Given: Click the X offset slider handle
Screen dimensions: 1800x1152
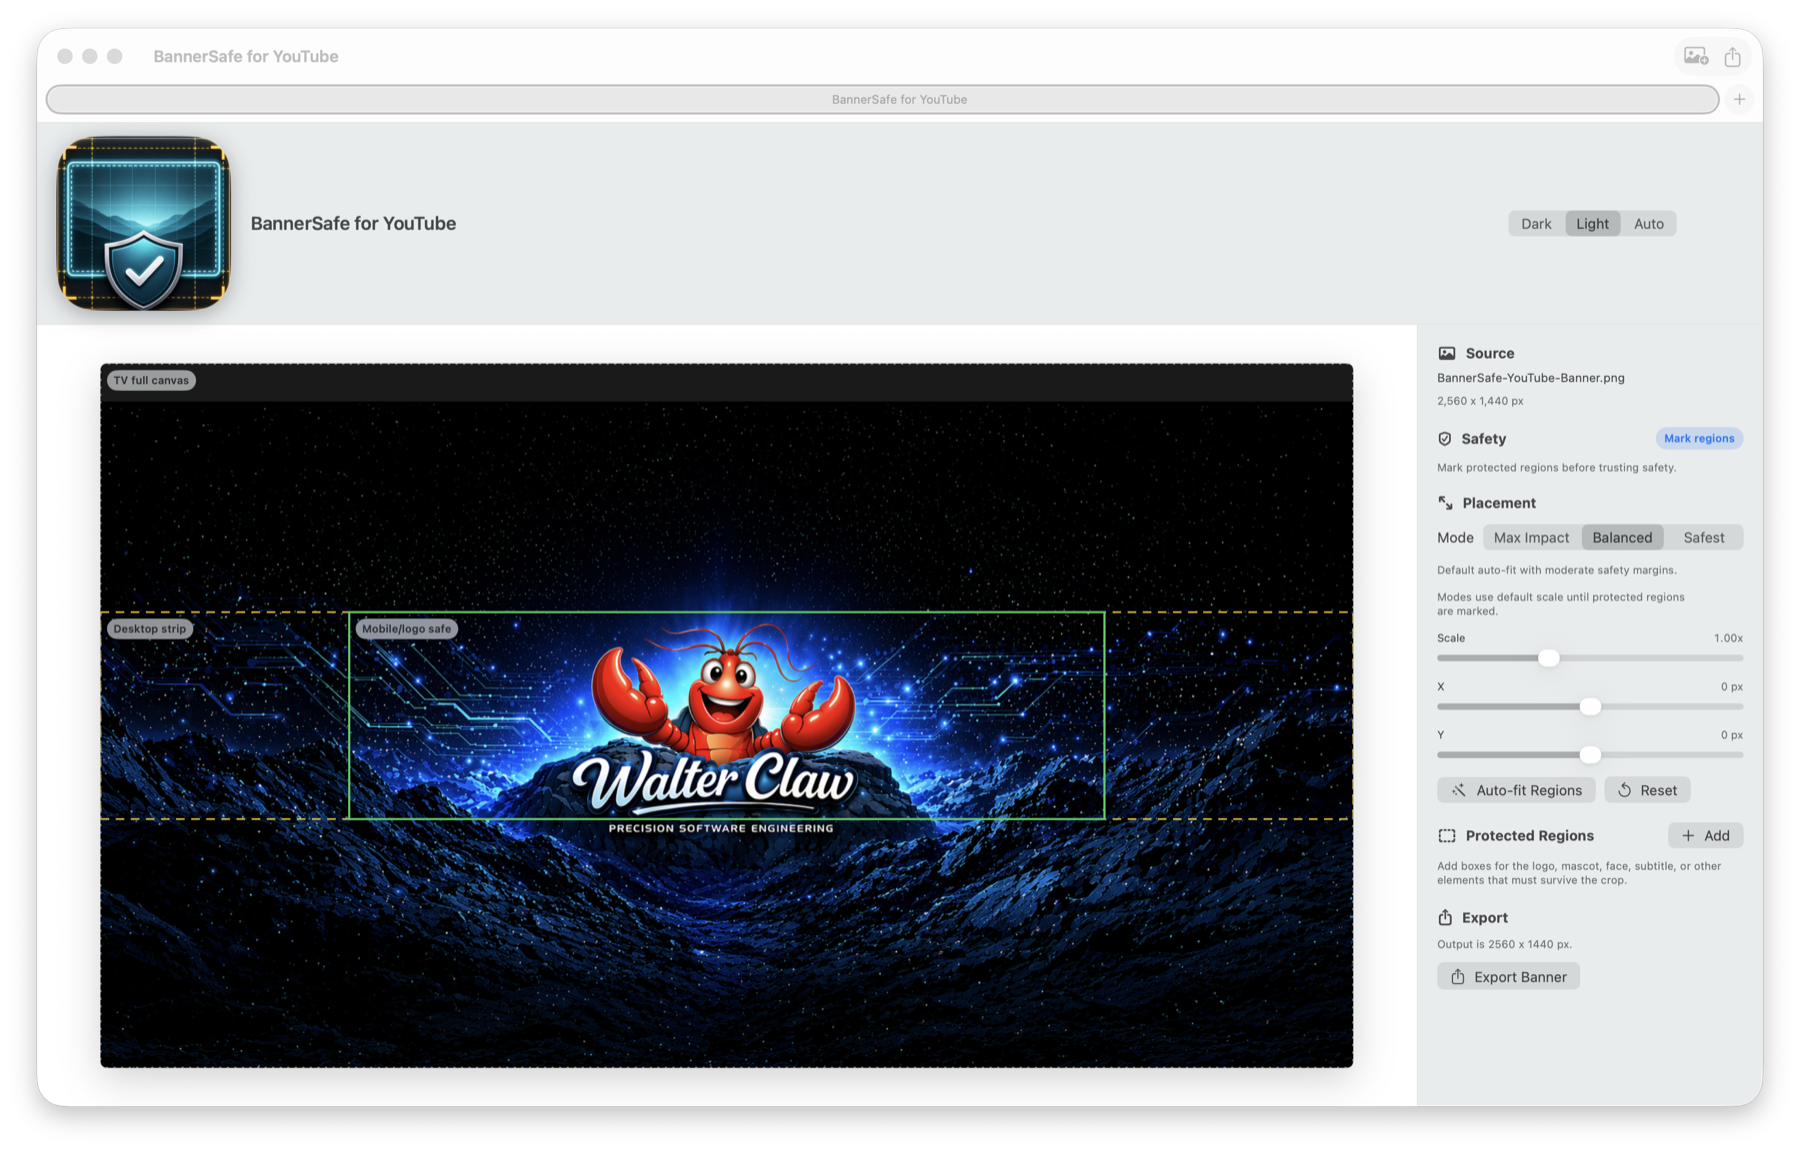Looking at the screenshot, I should (x=1590, y=707).
